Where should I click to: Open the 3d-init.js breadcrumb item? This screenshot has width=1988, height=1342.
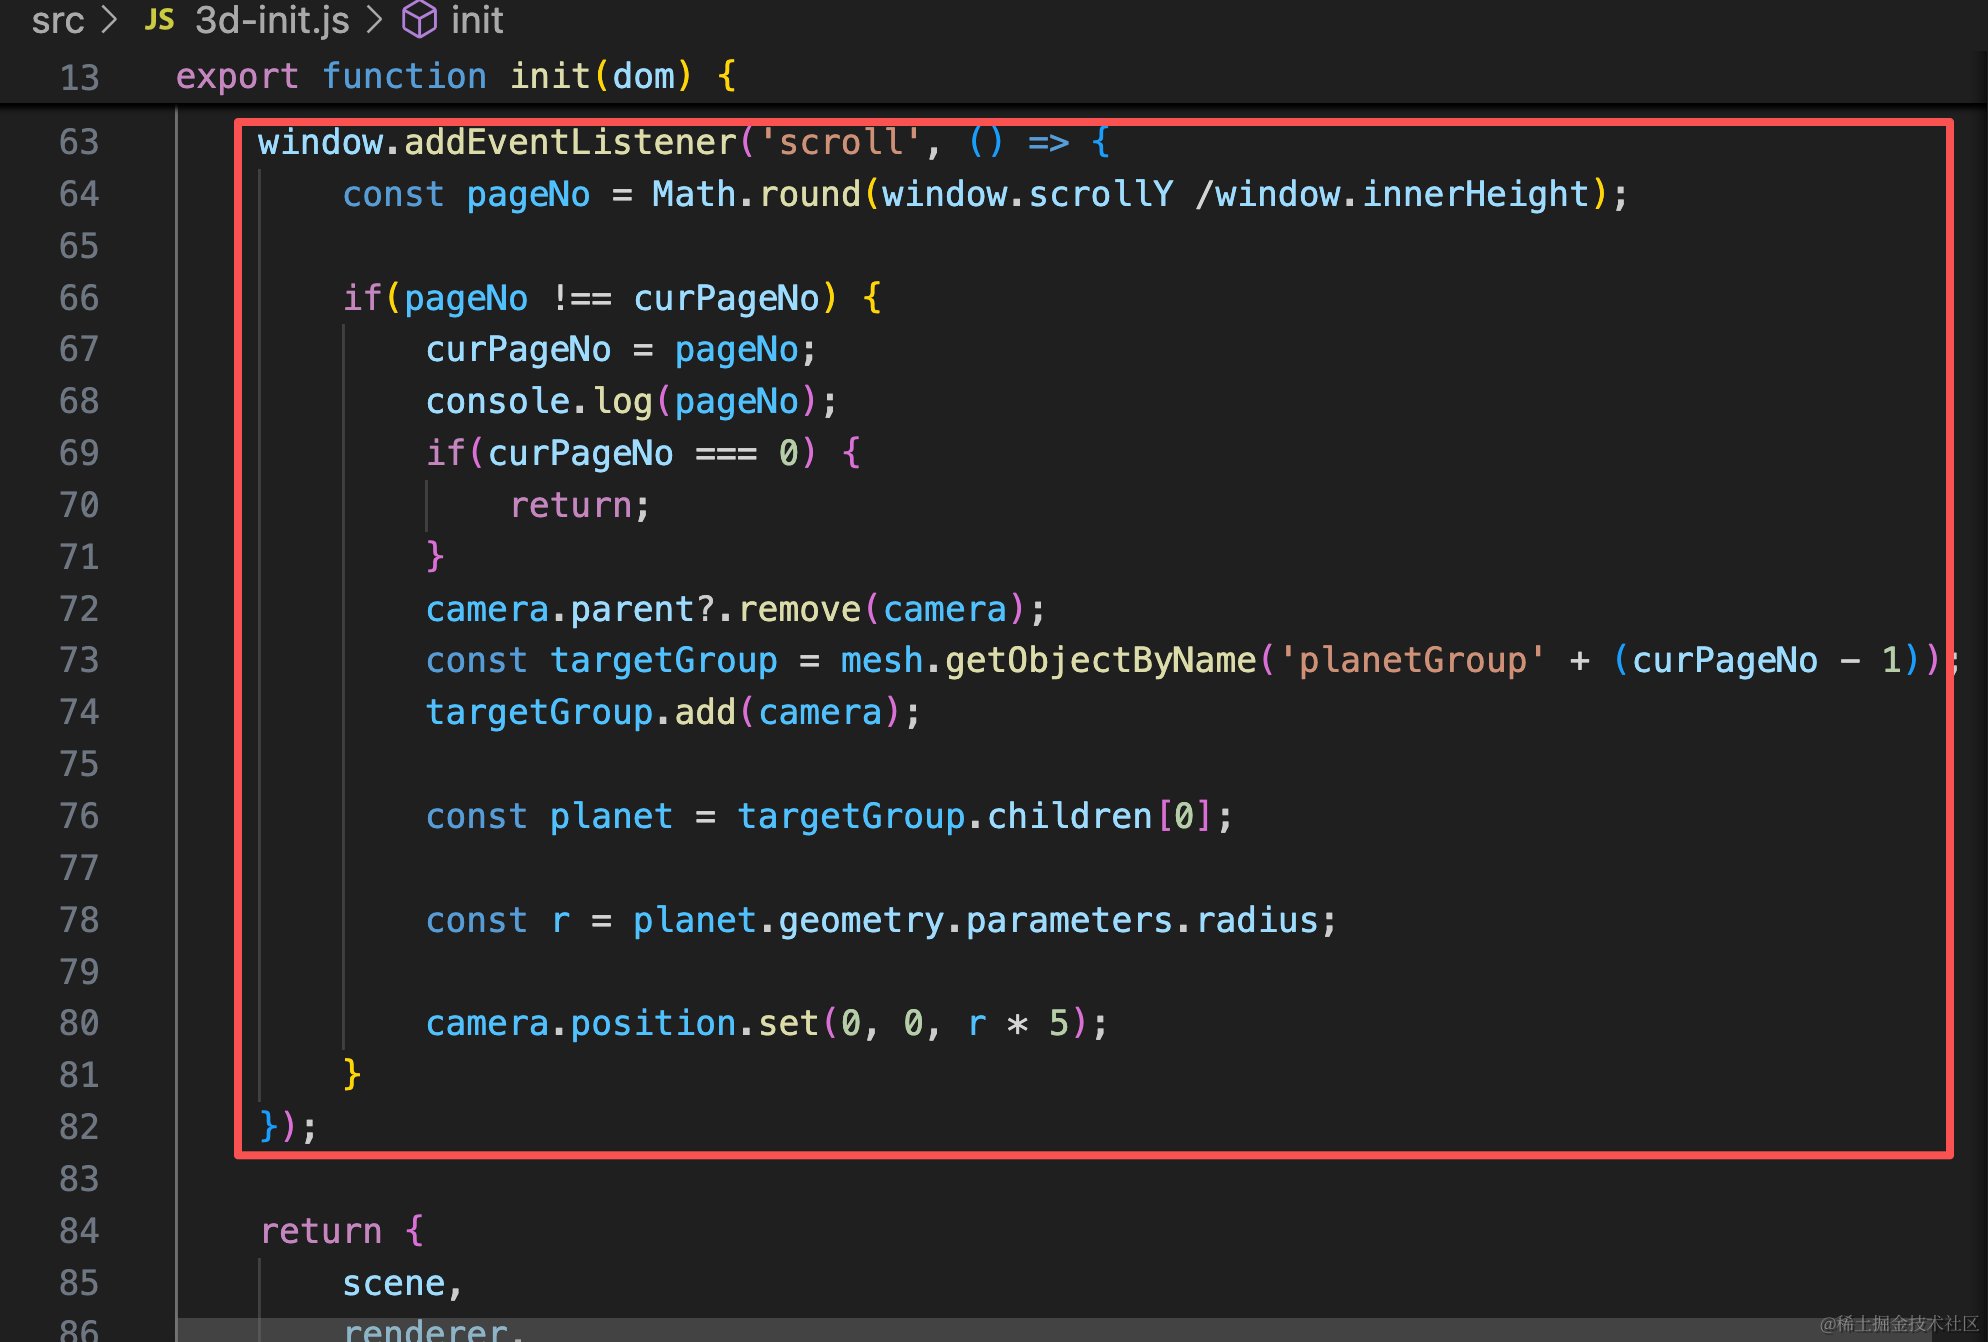click(272, 20)
